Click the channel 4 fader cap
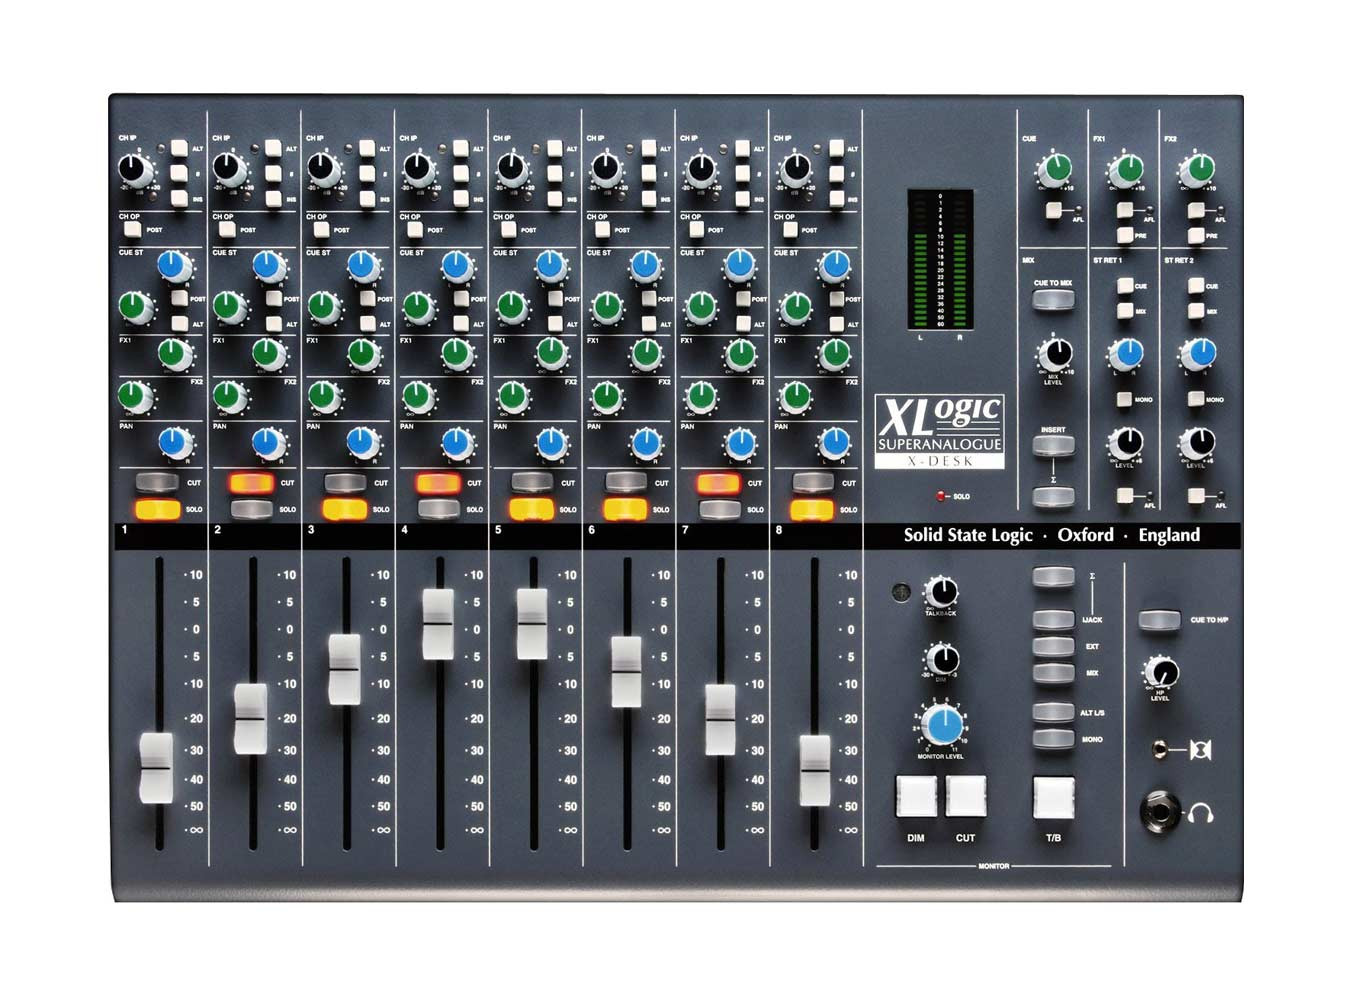The width and height of the screenshot is (1350, 1003). (438, 624)
